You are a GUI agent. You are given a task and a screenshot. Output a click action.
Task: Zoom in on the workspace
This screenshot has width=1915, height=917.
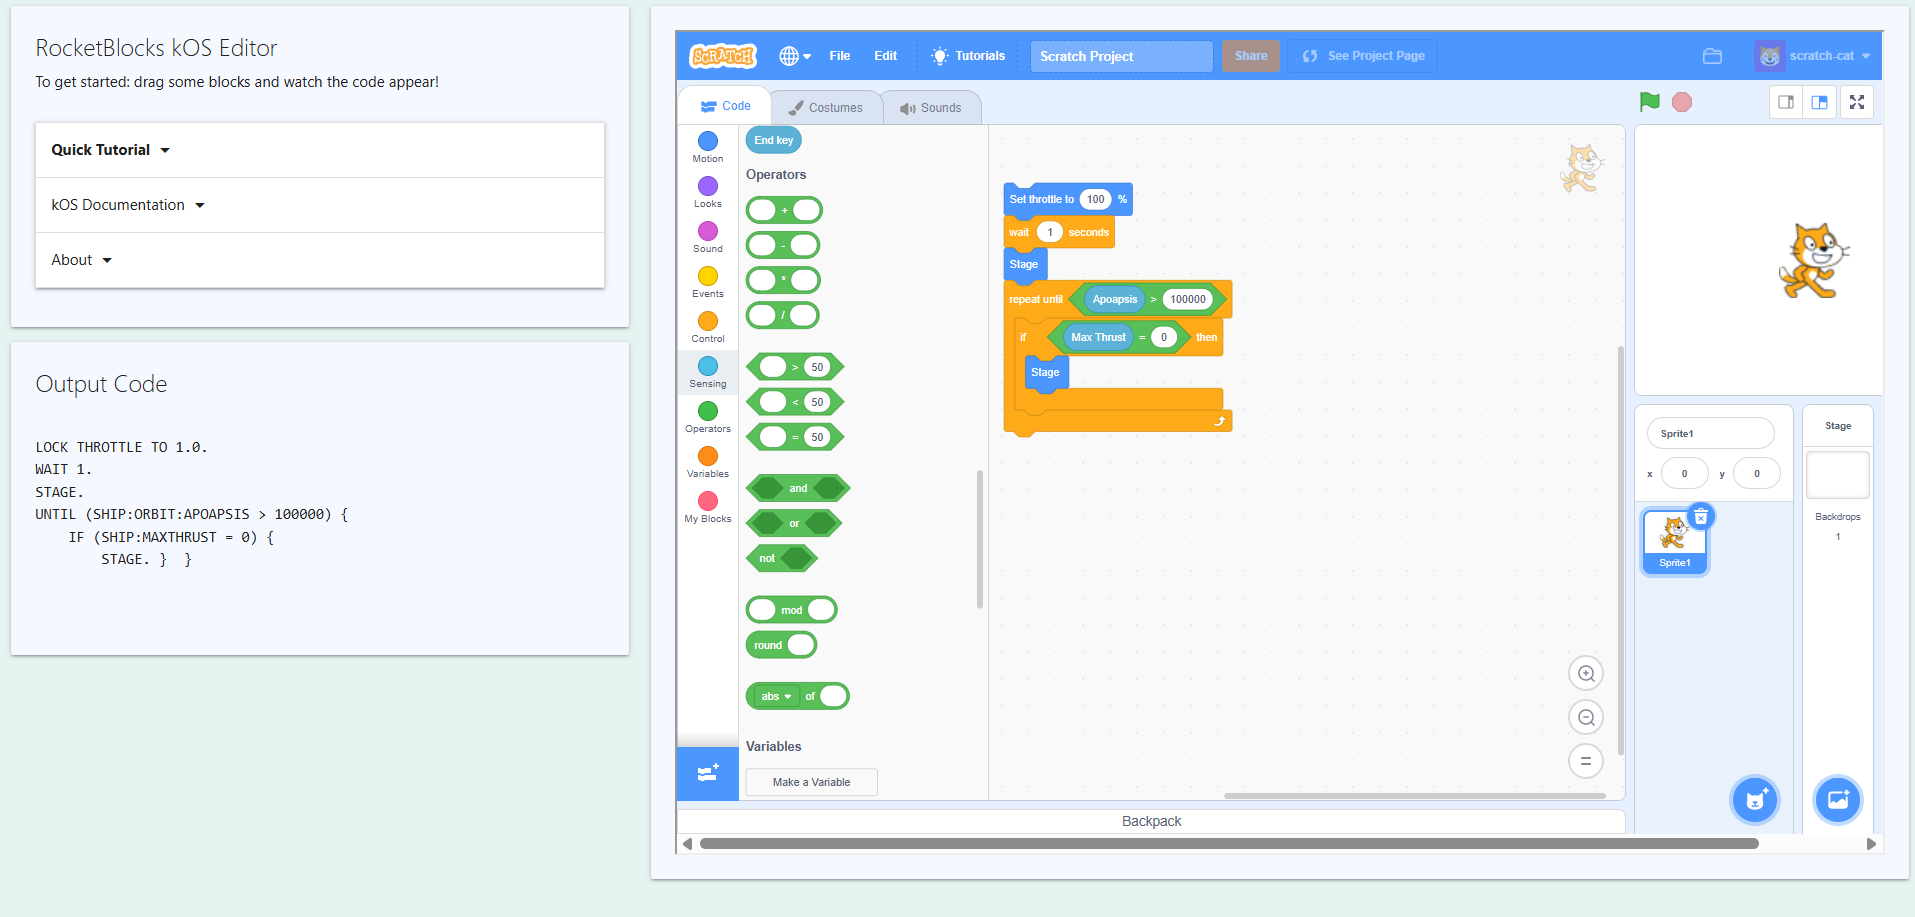[x=1586, y=673]
